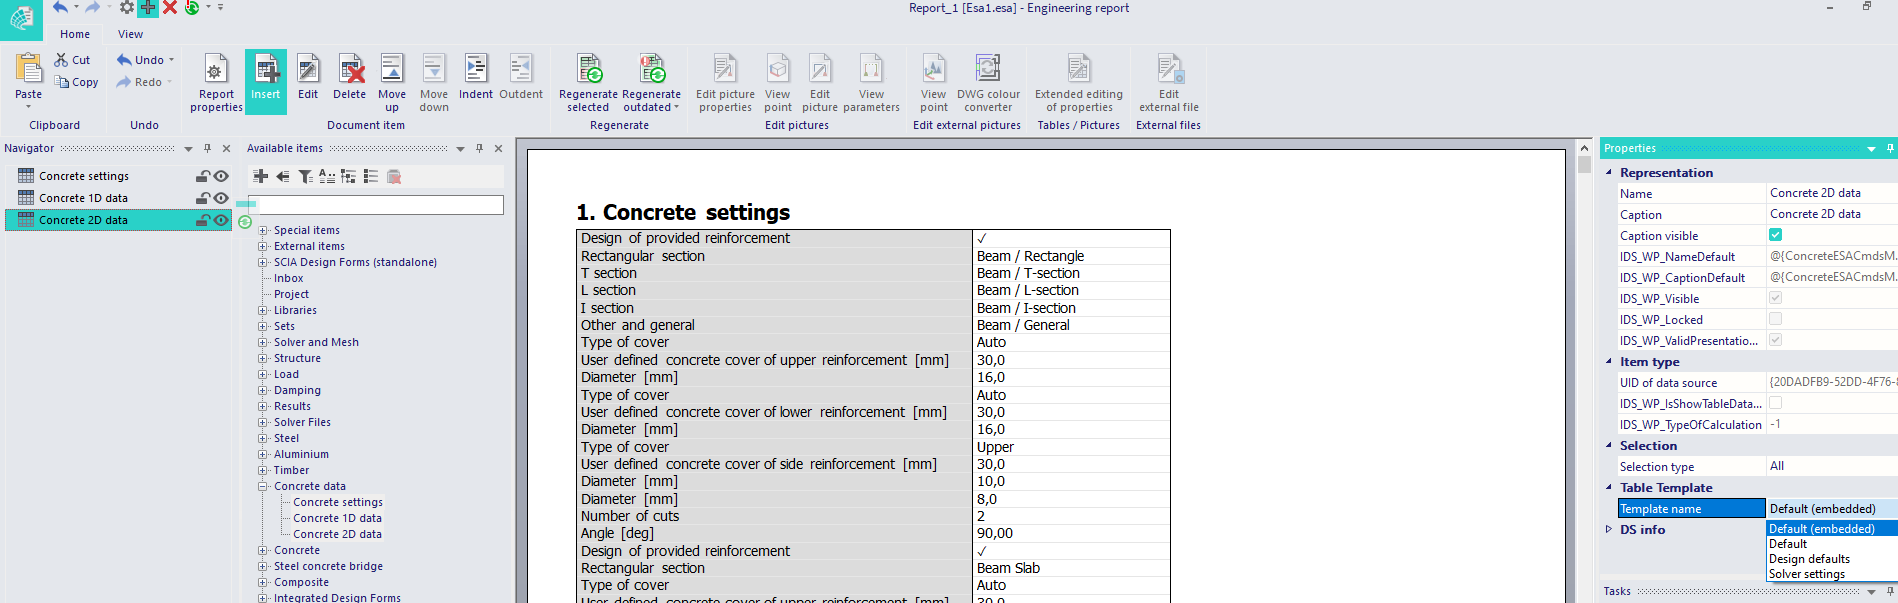Expand the DS info property group
Viewport: 1898px width, 603px height.
1609,529
